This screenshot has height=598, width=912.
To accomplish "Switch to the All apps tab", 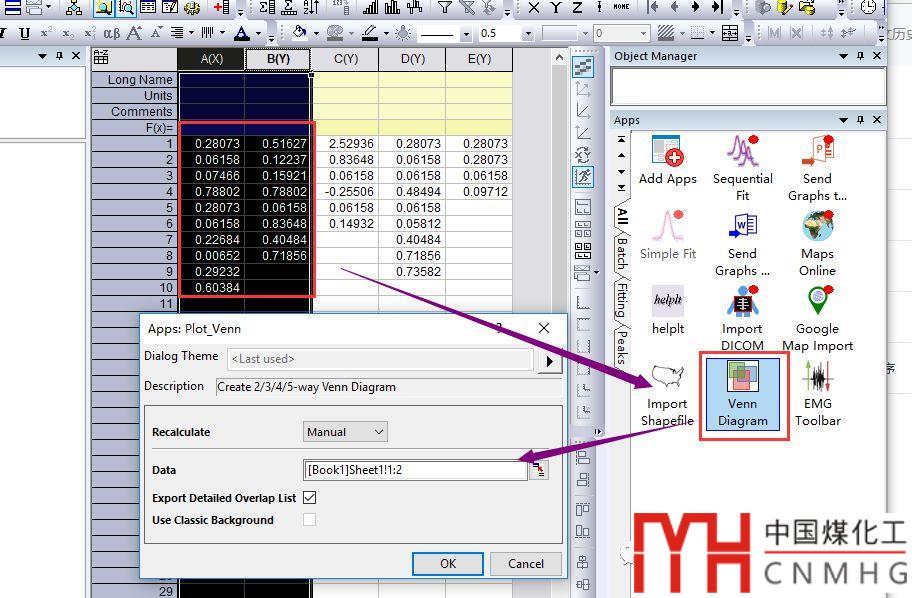I will click(x=622, y=215).
